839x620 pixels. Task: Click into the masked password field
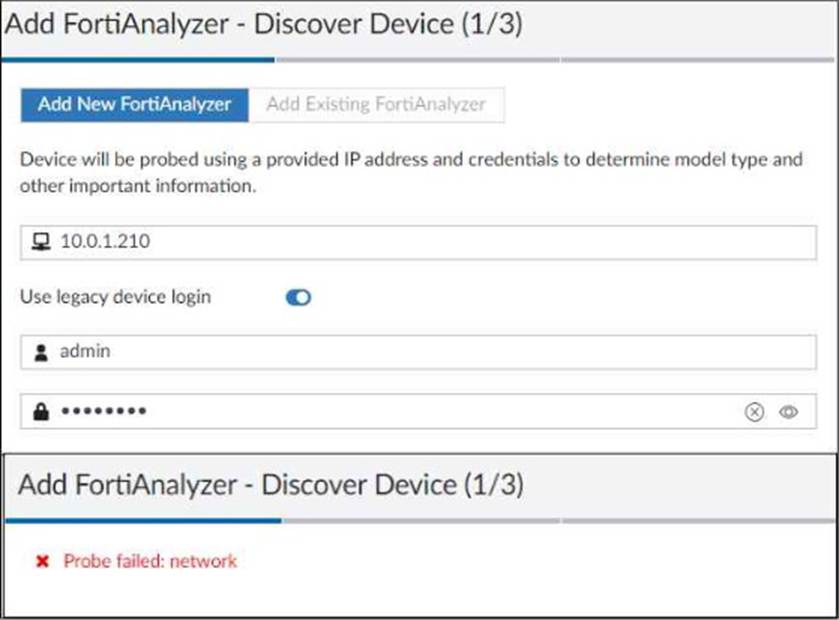[x=418, y=411]
